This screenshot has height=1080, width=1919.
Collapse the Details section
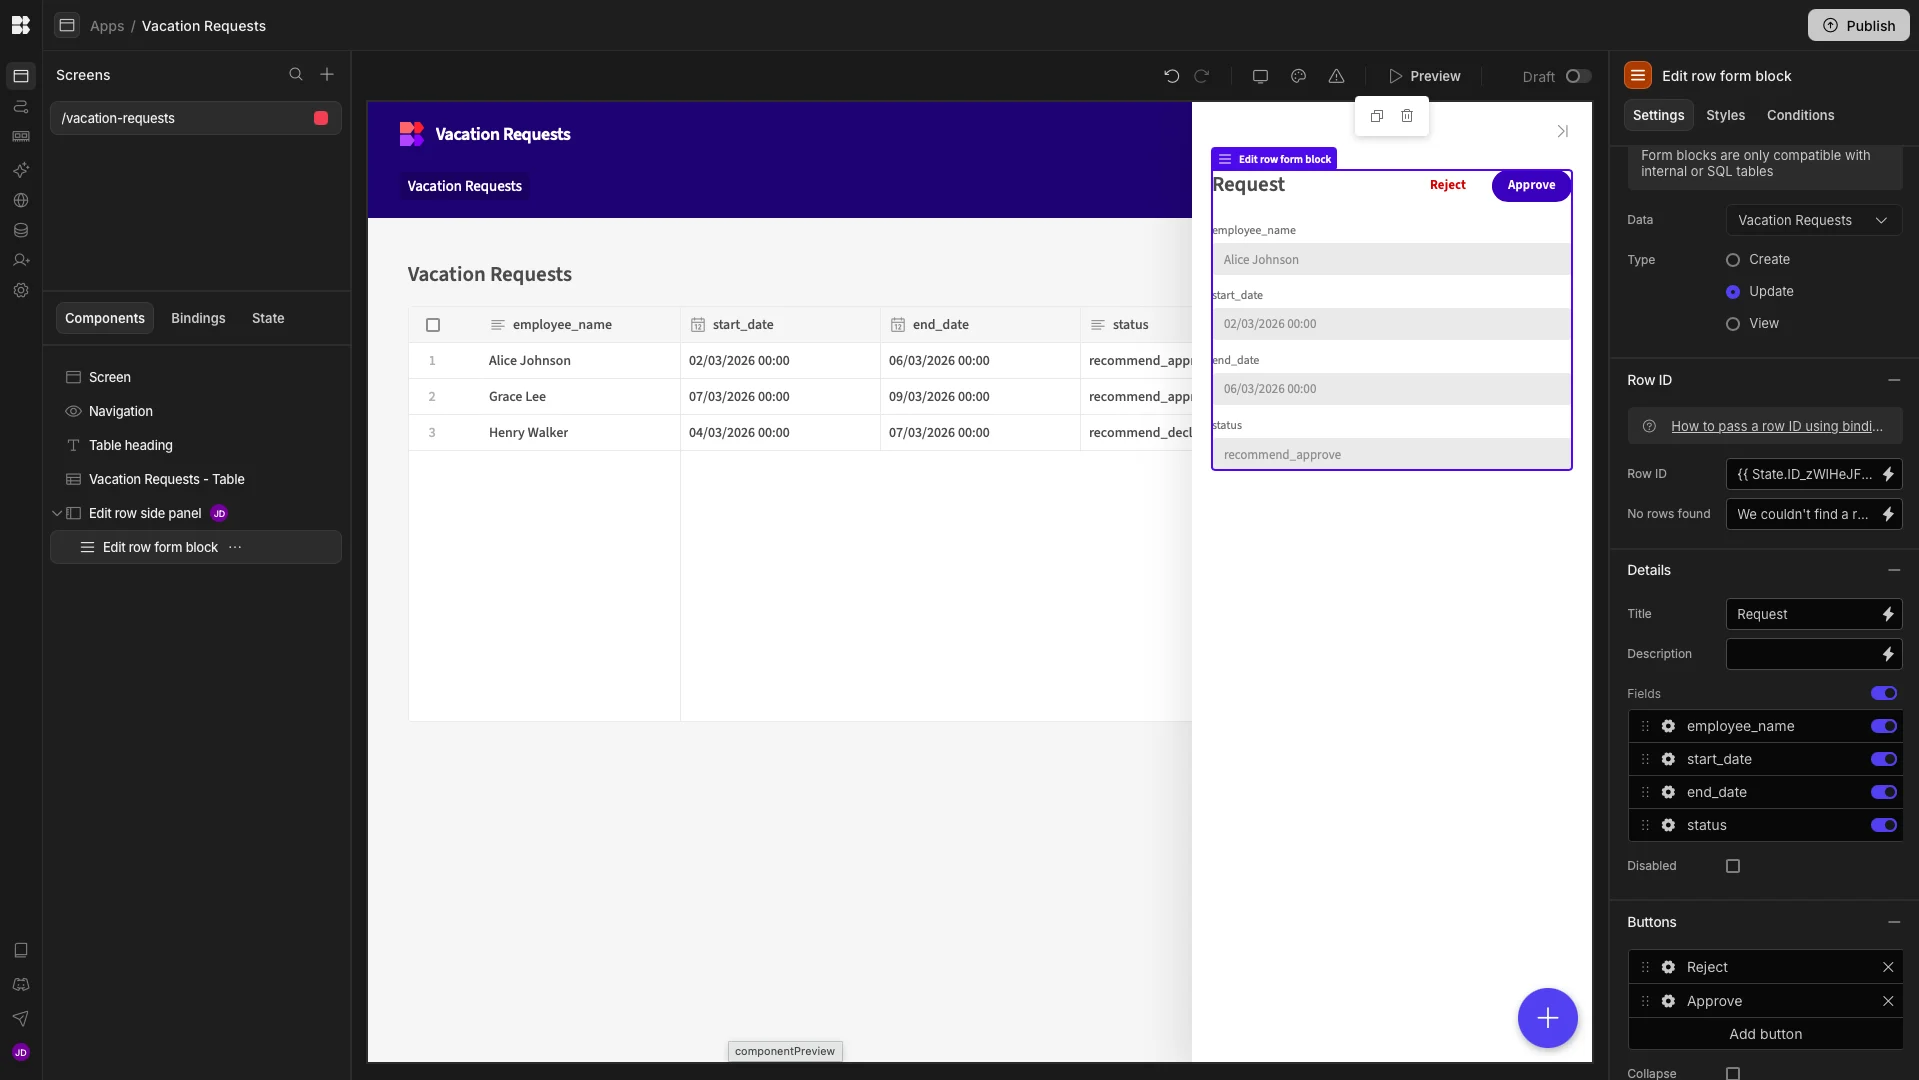[x=1894, y=570]
